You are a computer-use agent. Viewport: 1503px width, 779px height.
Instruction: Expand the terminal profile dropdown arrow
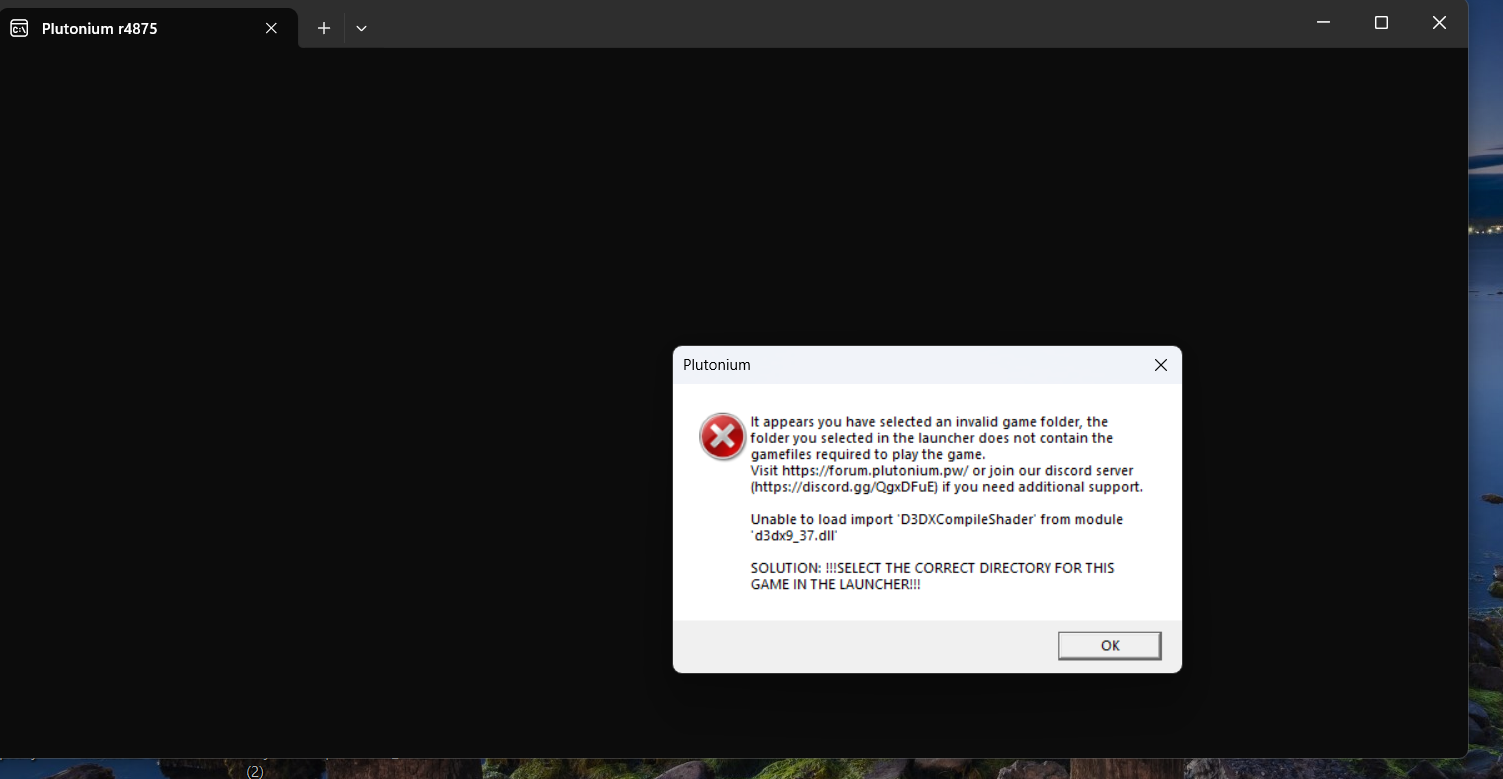(361, 28)
